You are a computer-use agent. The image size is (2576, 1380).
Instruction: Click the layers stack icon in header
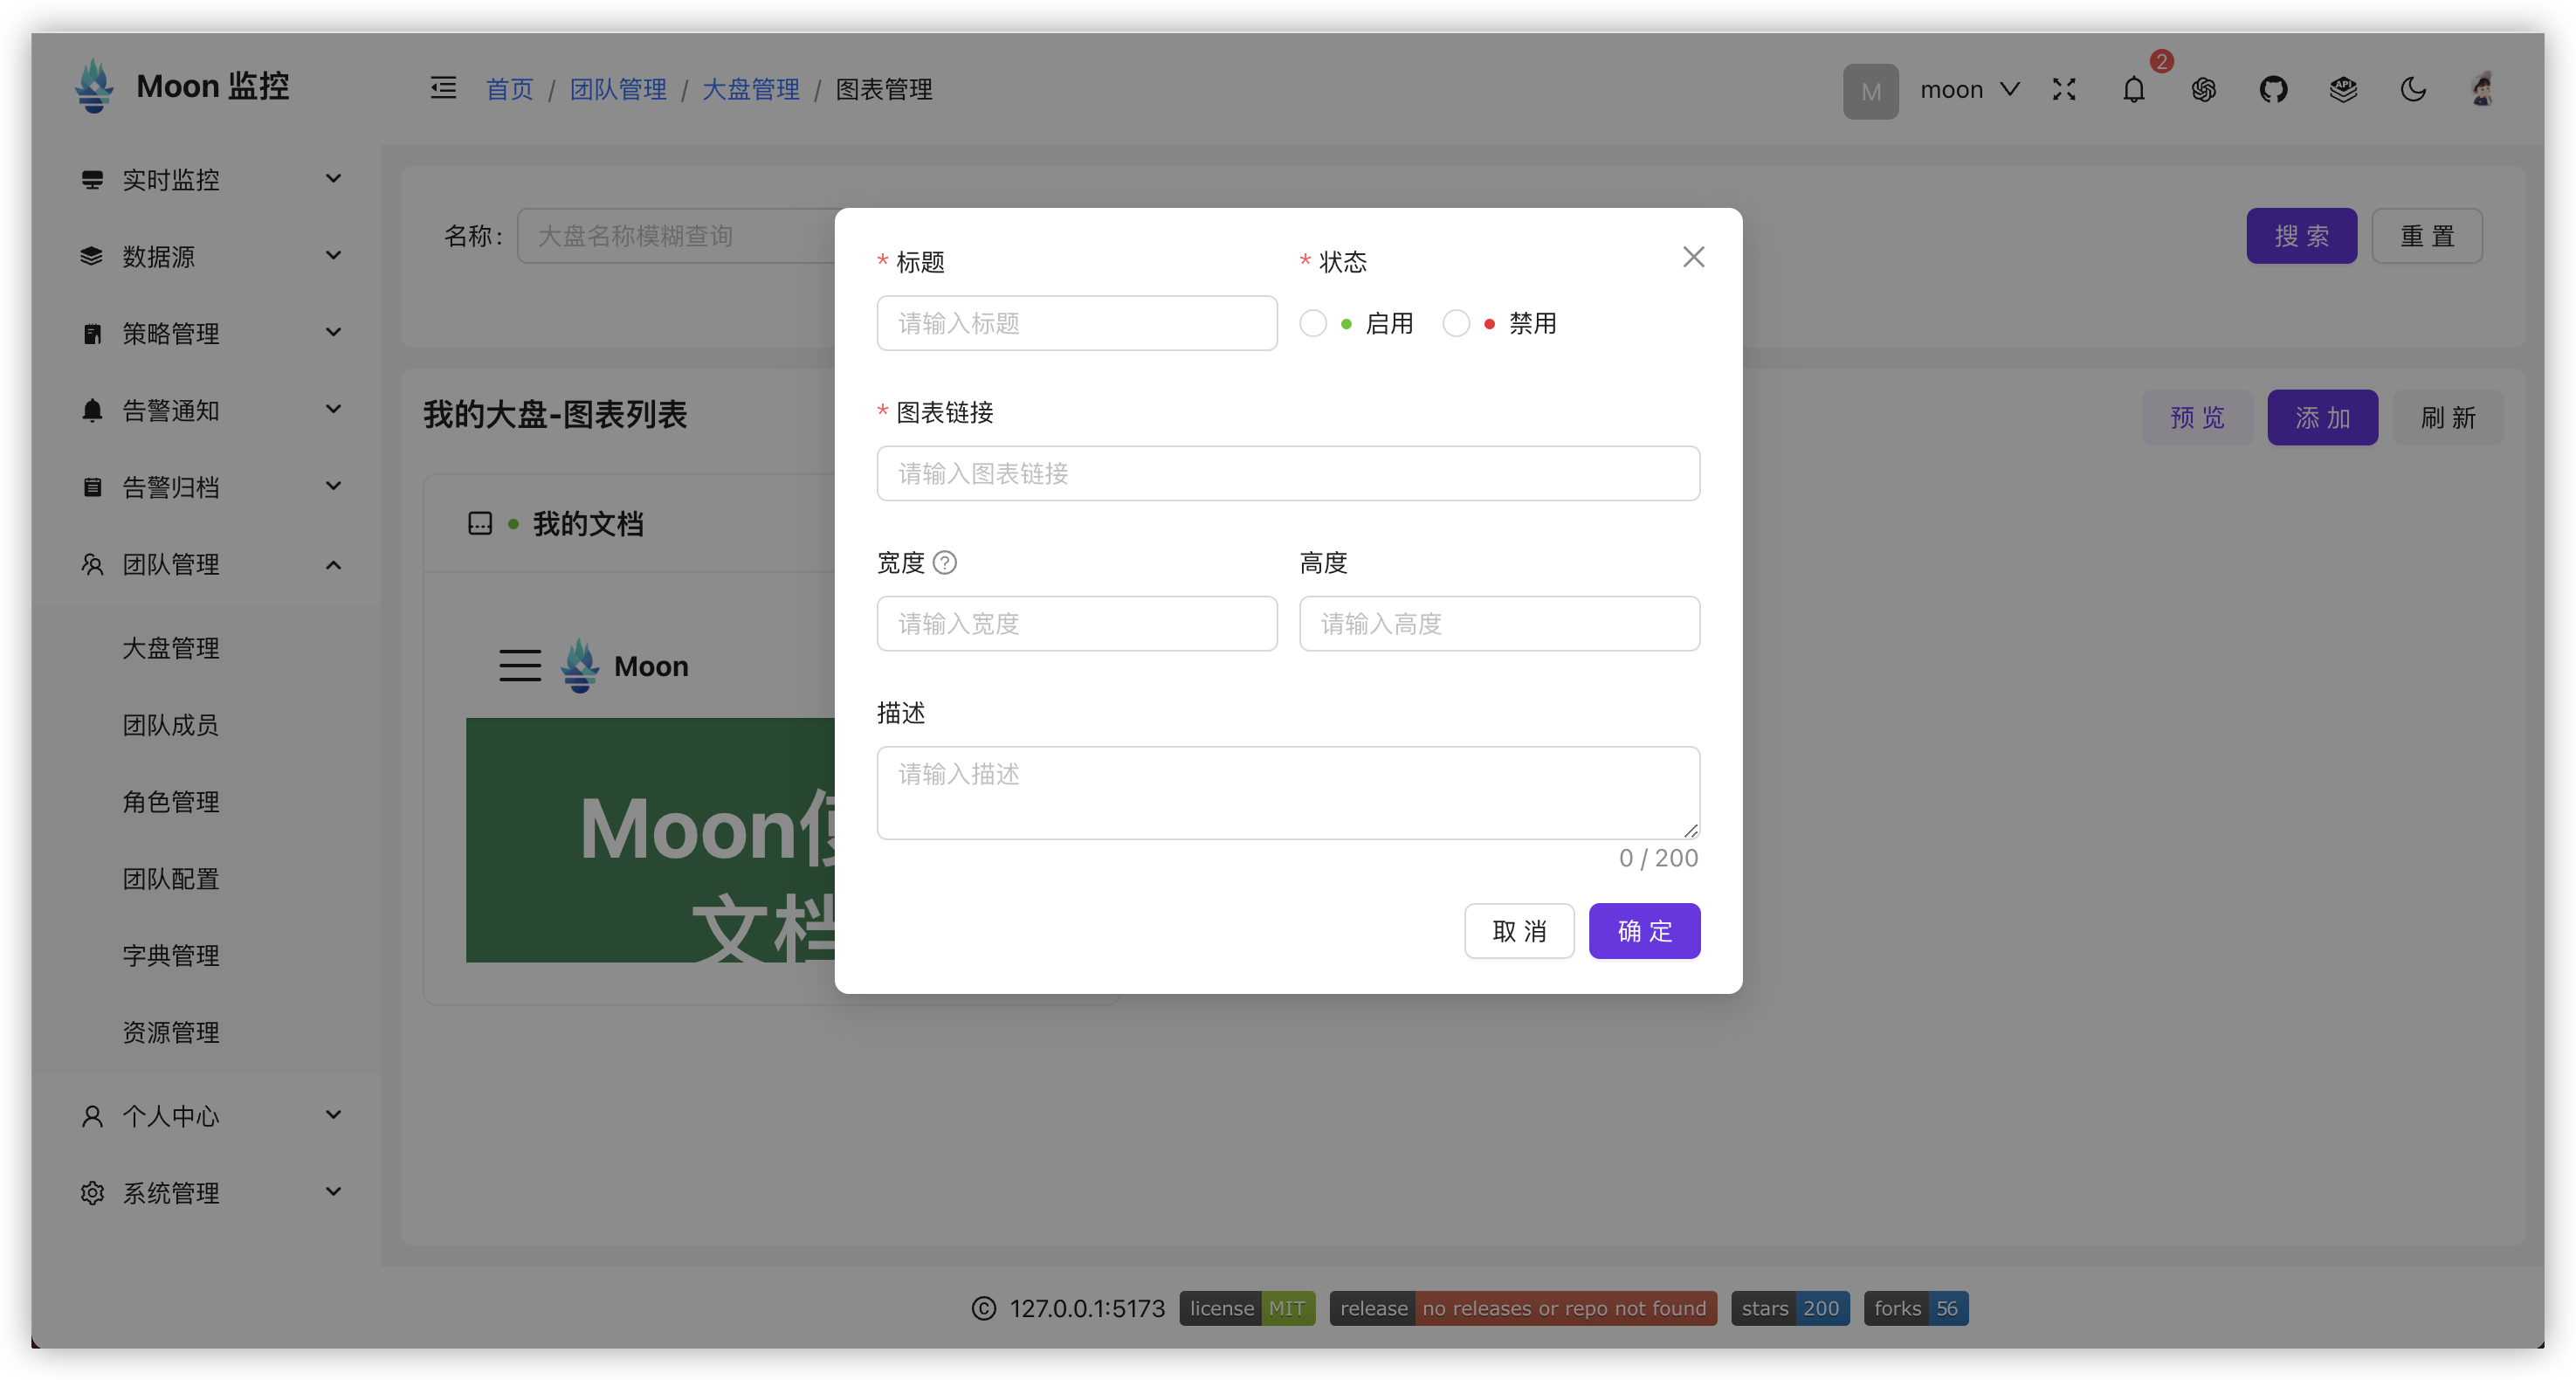tap(2344, 90)
